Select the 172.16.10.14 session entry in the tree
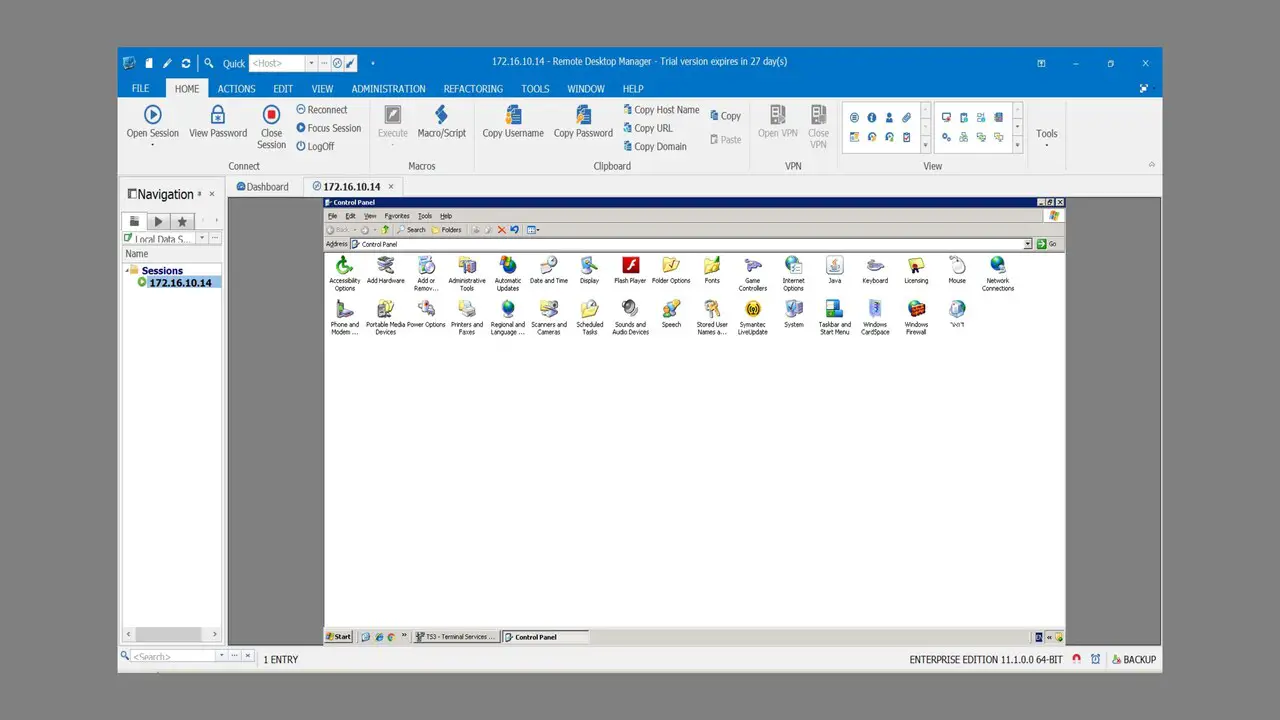The width and height of the screenshot is (1280, 720). 180,283
